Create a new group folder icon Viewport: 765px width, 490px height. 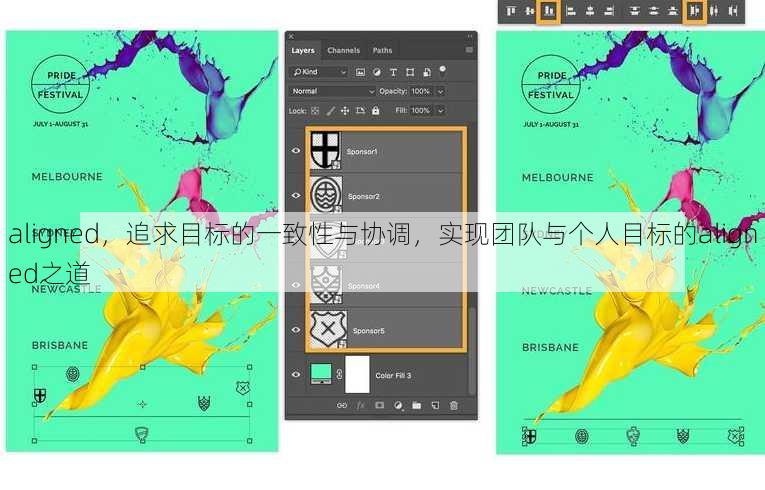pyautogui.click(x=416, y=406)
